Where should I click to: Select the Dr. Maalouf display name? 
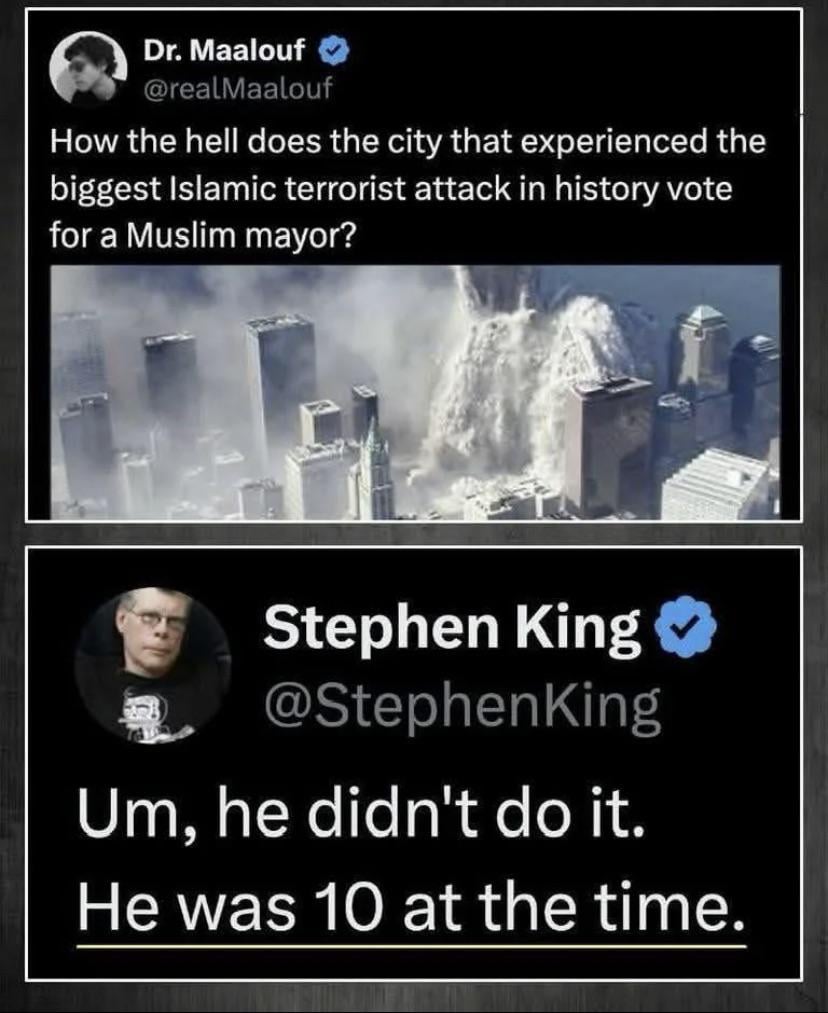click(x=223, y=50)
